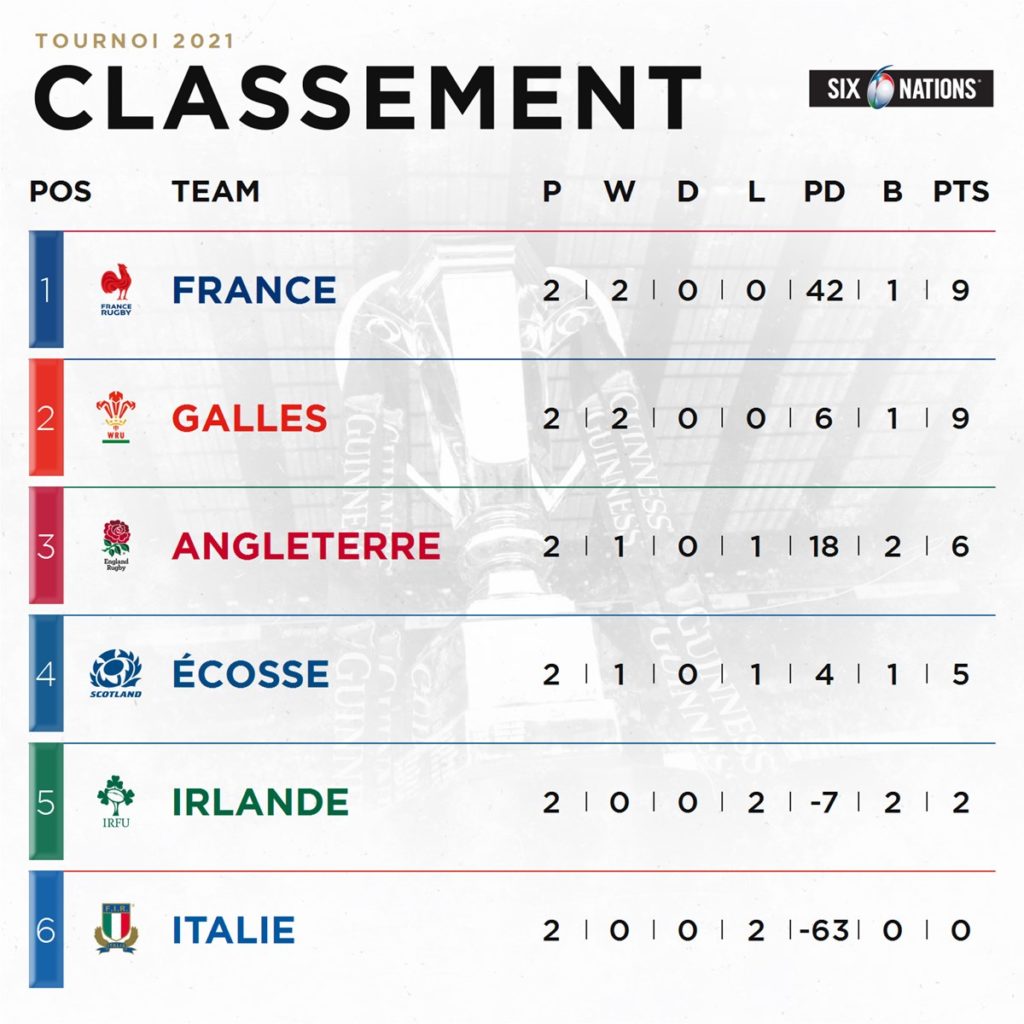Click the ÉCOSSE team name
The height and width of the screenshot is (1024, 1024).
pyautogui.click(x=250, y=672)
